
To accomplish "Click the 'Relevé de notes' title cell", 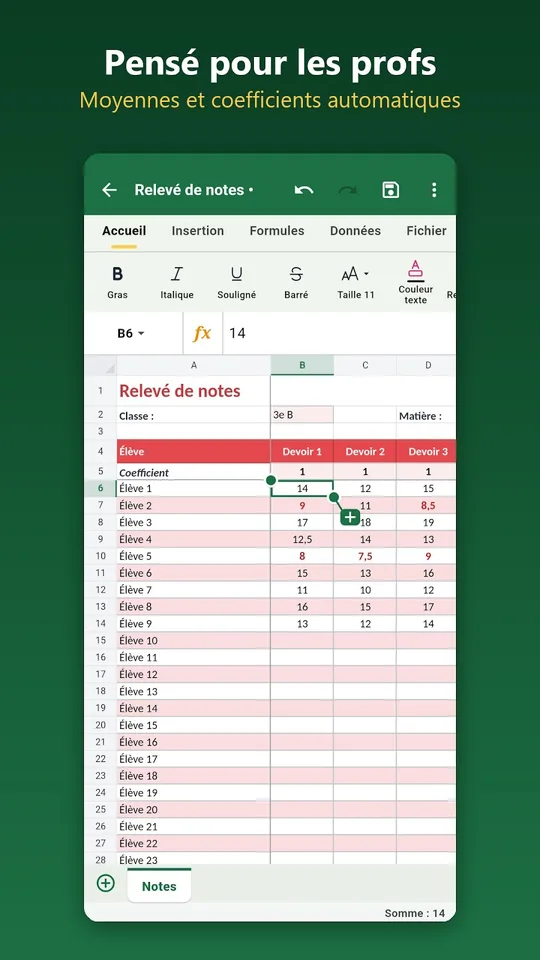I will 193,391.
